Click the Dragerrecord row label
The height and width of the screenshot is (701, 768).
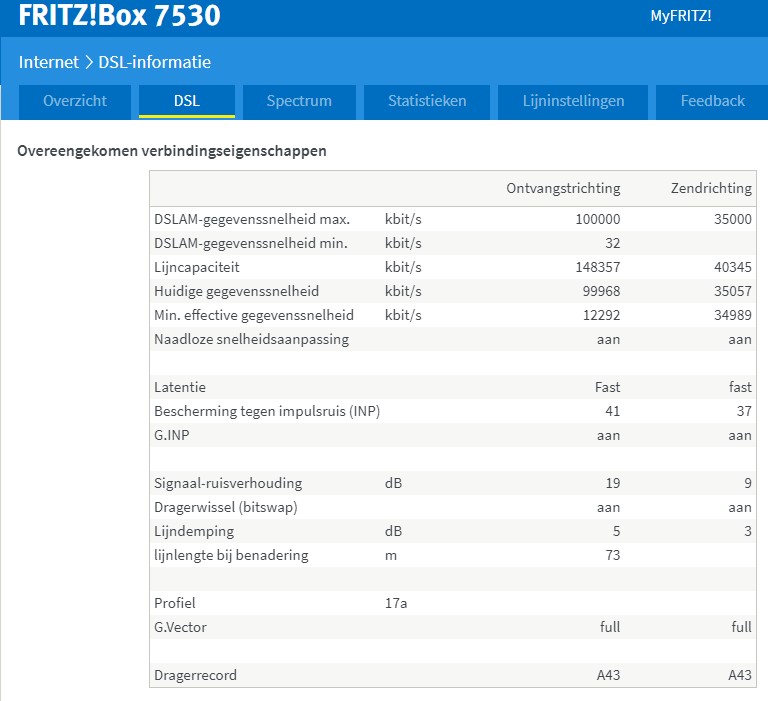[196, 675]
